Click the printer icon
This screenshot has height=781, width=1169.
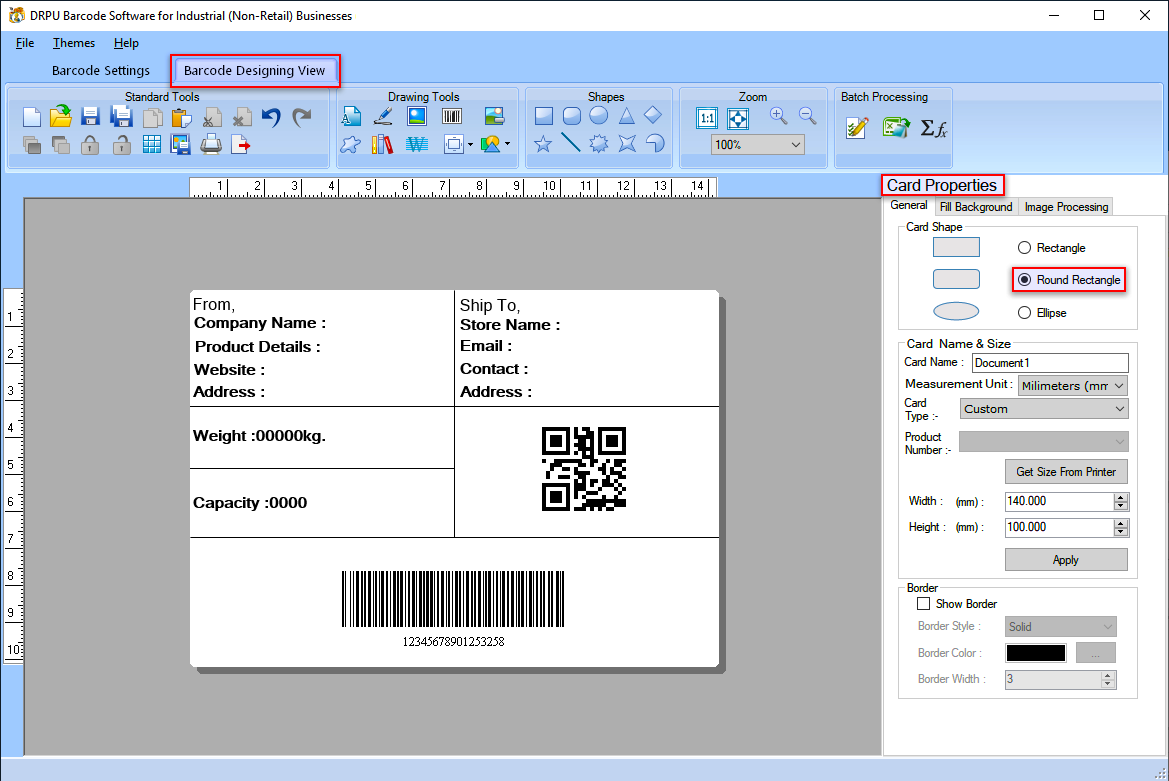point(211,144)
